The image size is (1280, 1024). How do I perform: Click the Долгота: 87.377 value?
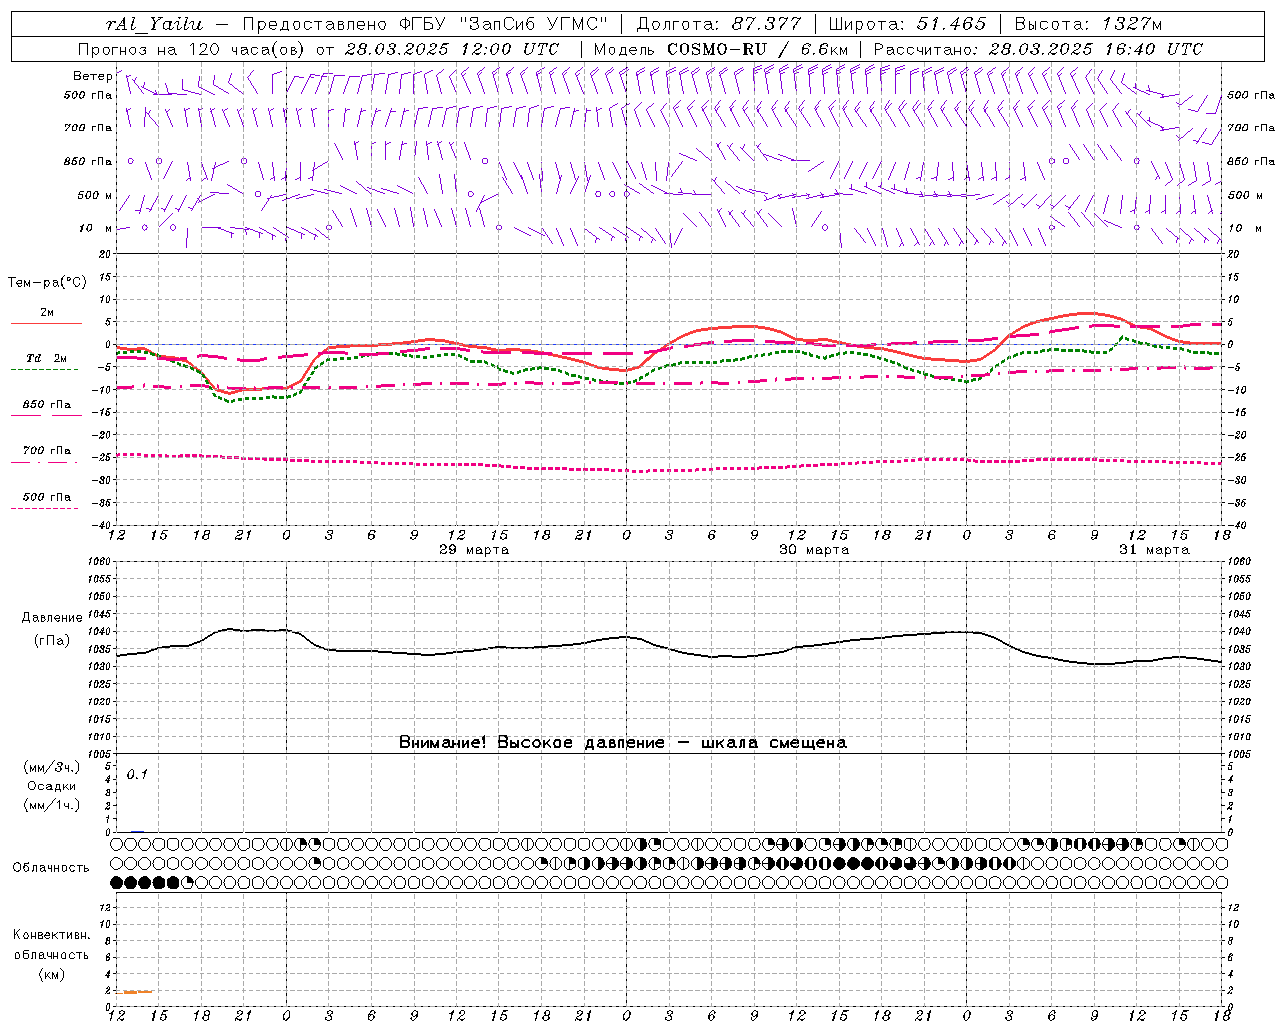pos(718,24)
